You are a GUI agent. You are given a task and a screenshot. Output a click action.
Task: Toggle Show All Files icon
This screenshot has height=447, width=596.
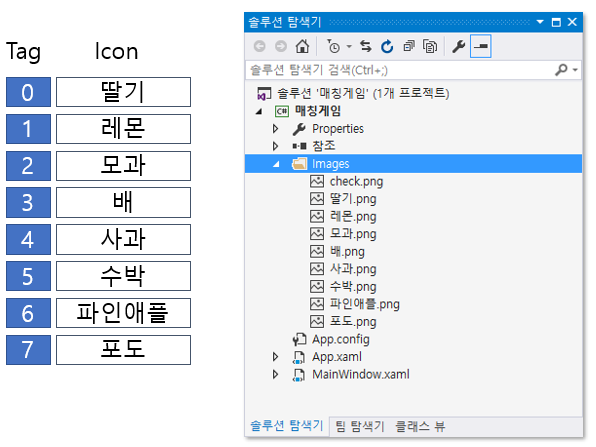[430, 46]
